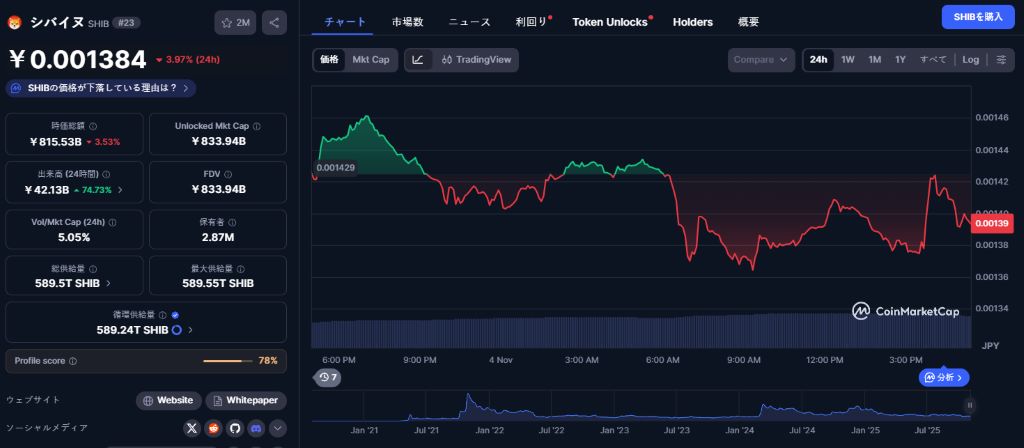The width and height of the screenshot is (1024, 448).
Task: Open the Reddit social media link
Action: tap(214, 428)
